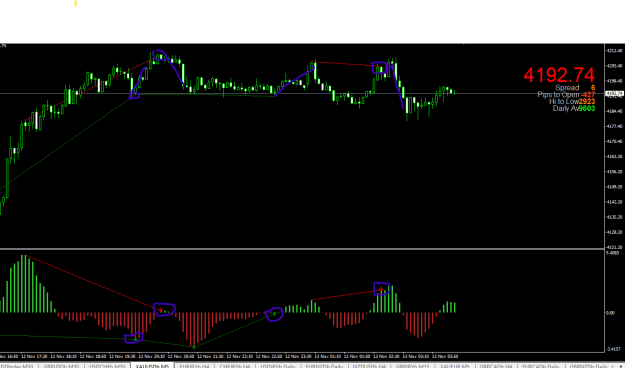Open the GBPJPYb M15 chart tab
The height and width of the screenshot is (368, 625).
(413, 366)
